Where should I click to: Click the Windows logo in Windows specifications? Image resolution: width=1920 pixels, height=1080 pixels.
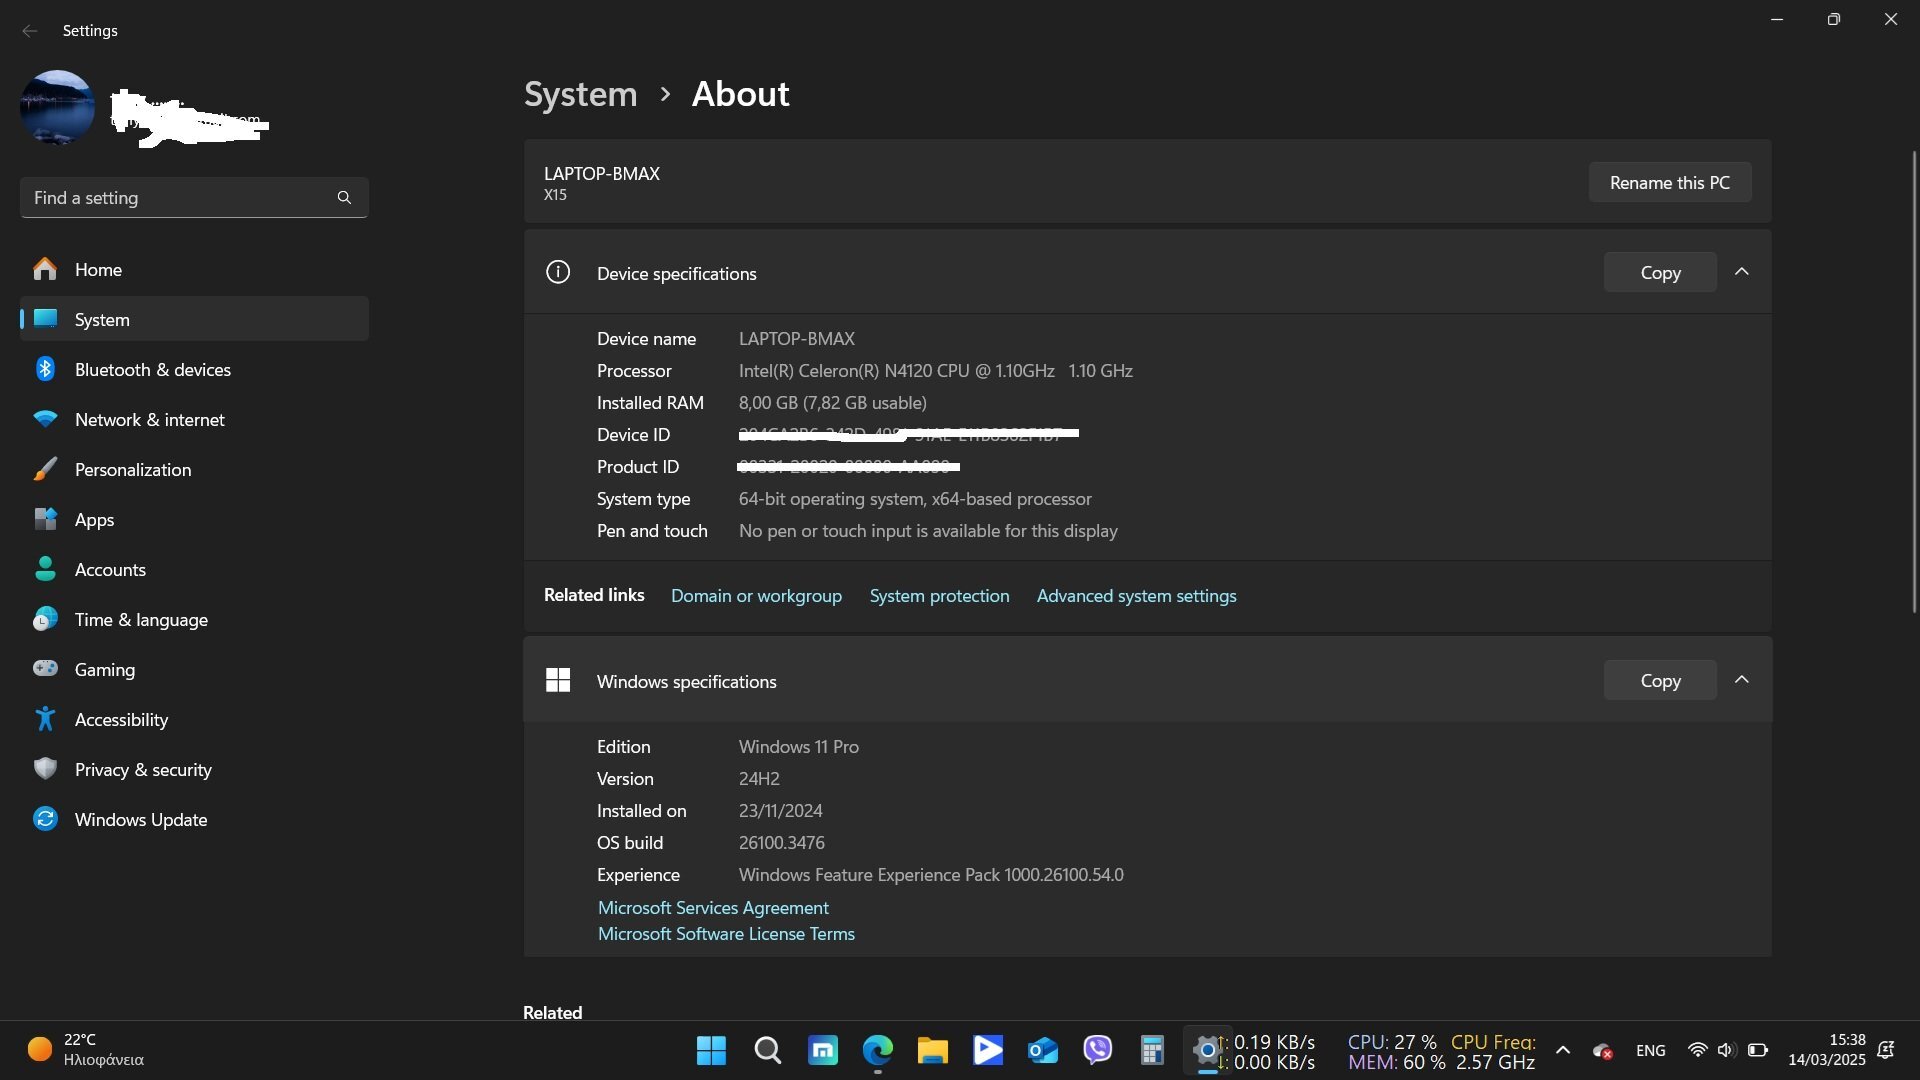click(x=558, y=681)
